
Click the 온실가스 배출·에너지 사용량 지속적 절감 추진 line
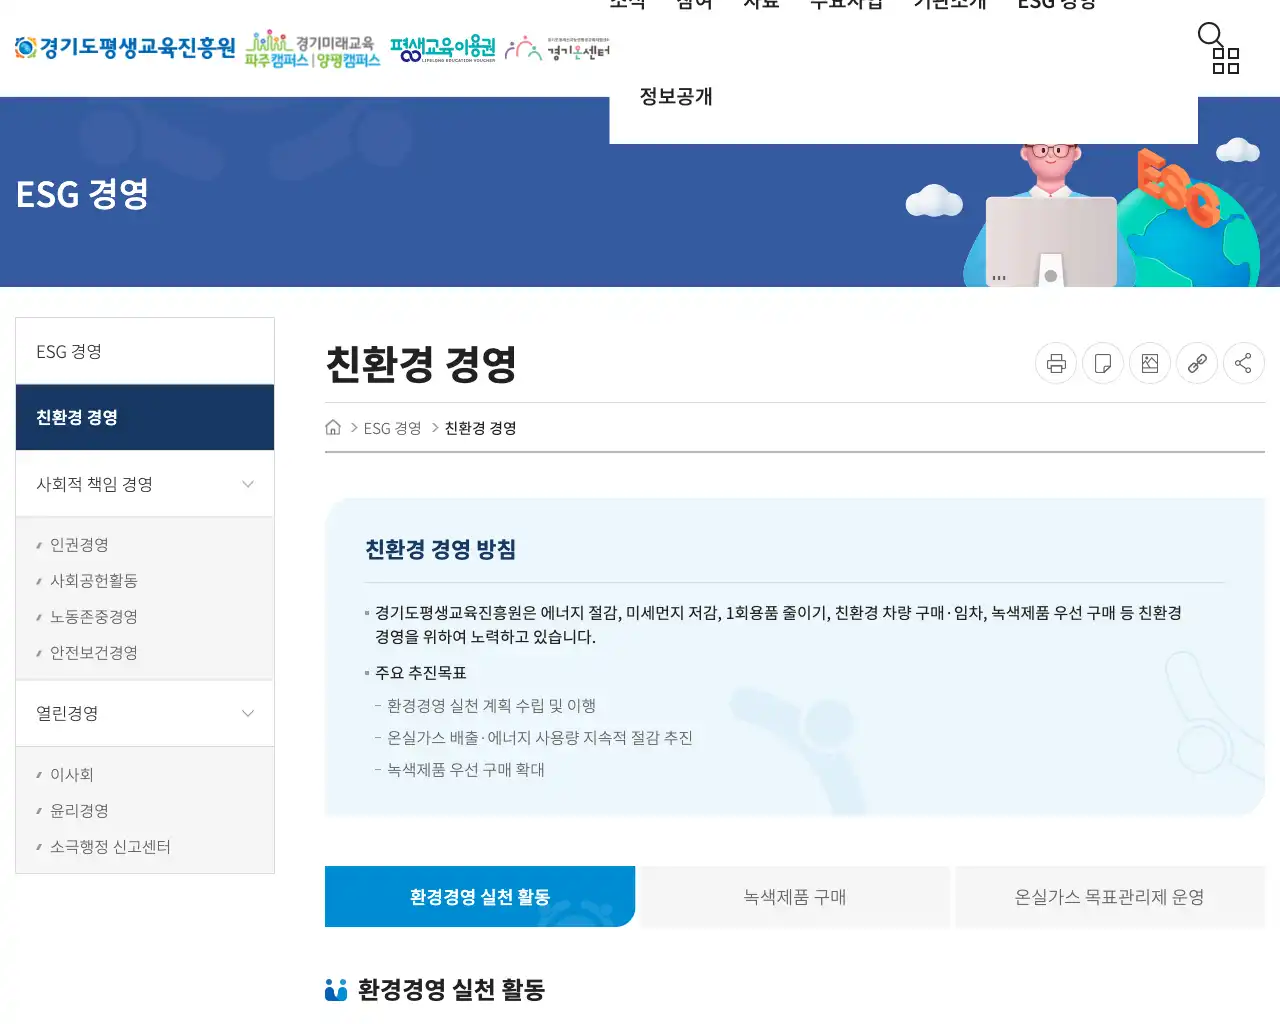(540, 737)
